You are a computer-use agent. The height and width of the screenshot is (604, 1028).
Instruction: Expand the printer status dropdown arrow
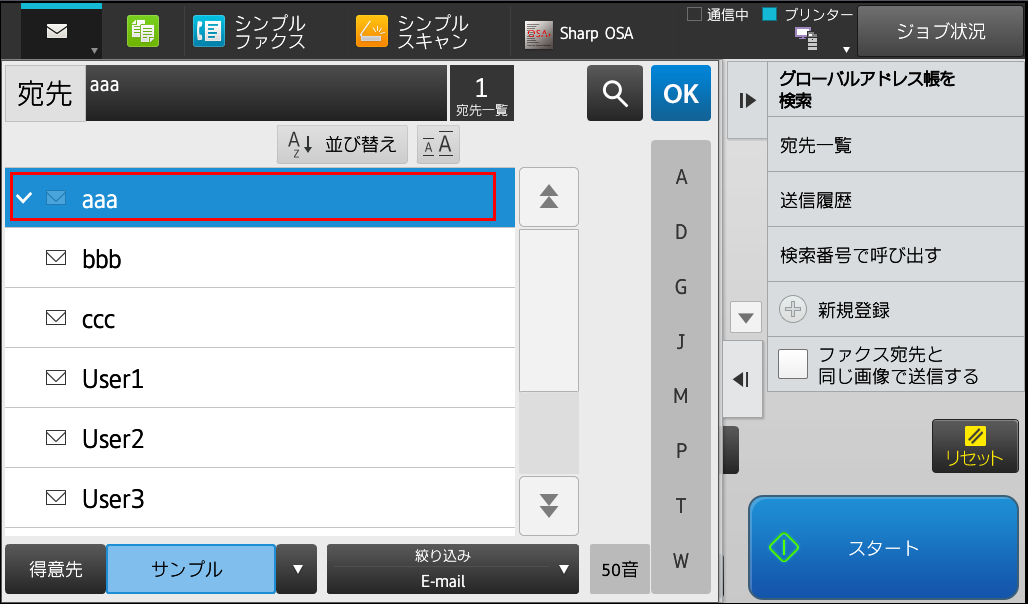(x=846, y=50)
